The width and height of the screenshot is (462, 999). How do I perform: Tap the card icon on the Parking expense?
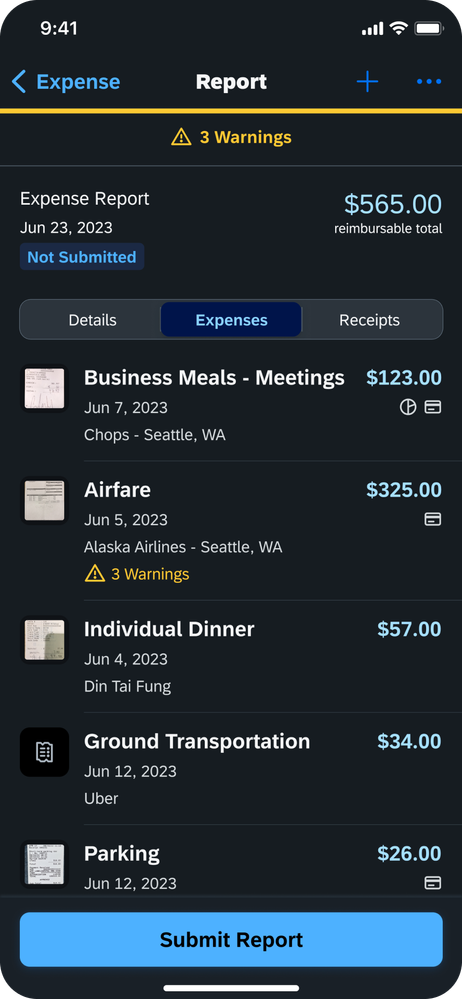[x=433, y=882]
